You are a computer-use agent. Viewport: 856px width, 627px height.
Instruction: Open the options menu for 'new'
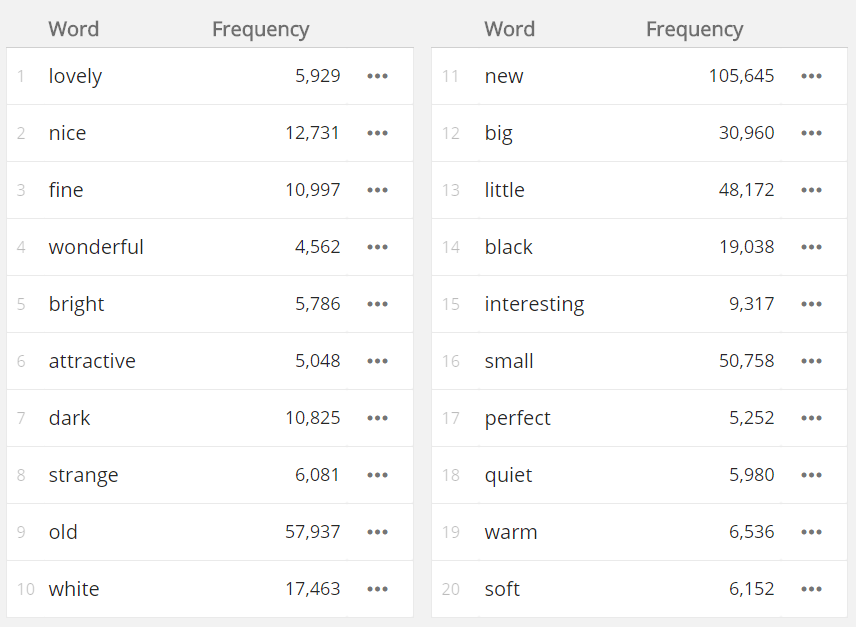pos(811,76)
